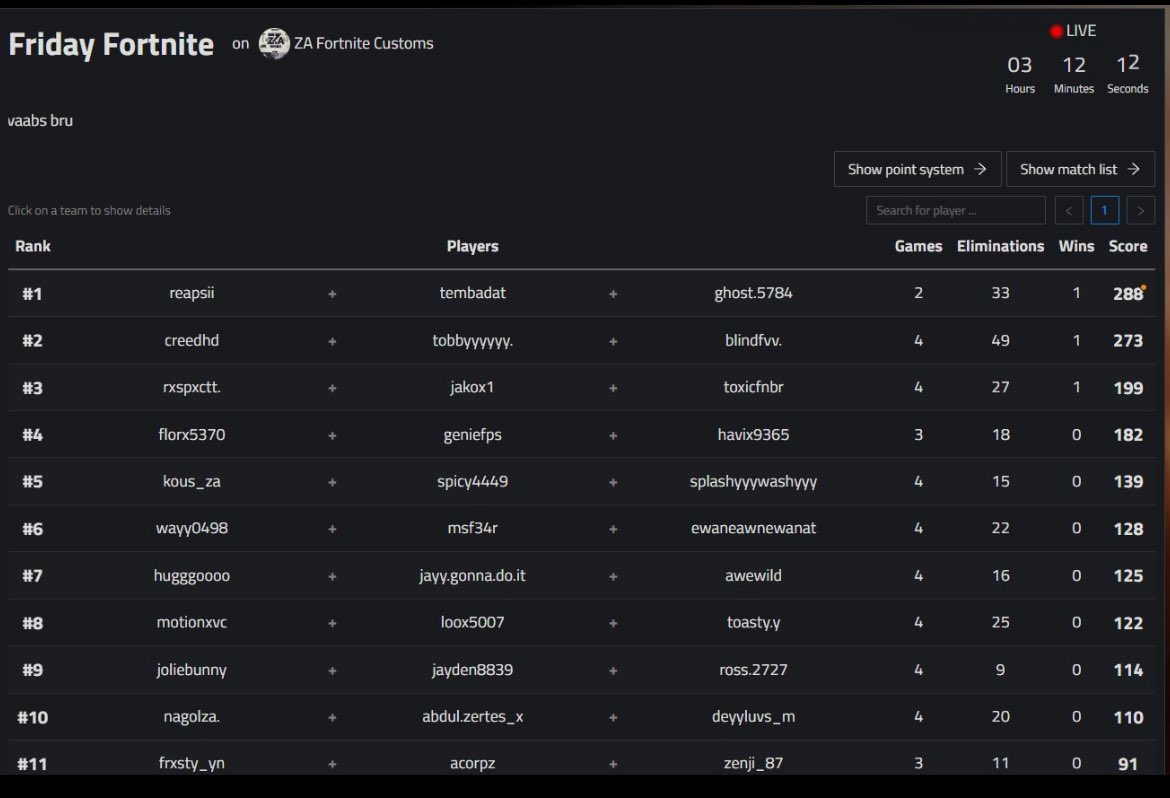Select player deyyluvs_m
The height and width of the screenshot is (798, 1170).
pyautogui.click(x=754, y=717)
